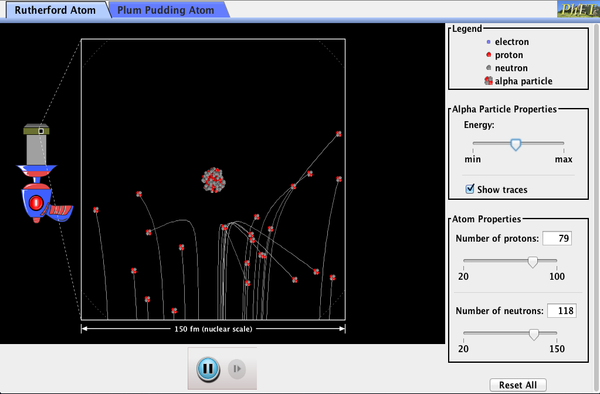
Task: Click the Number of neutrons field showing 118
Action: pos(562,311)
